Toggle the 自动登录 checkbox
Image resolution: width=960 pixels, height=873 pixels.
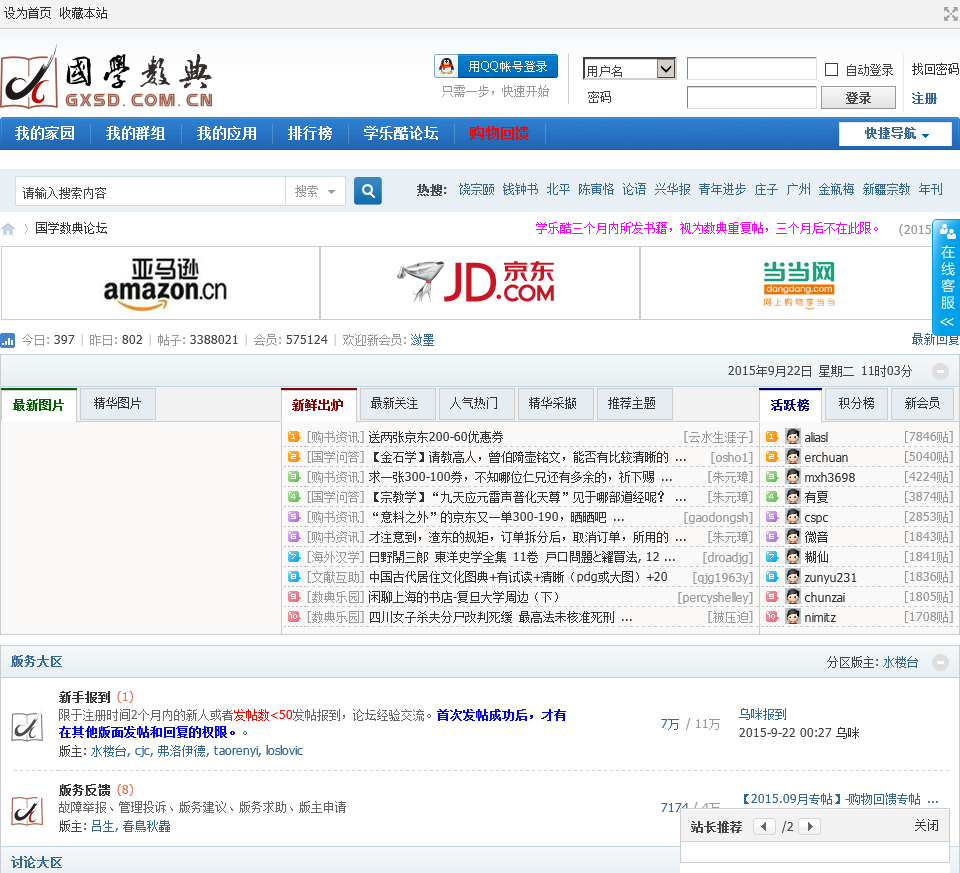[831, 70]
